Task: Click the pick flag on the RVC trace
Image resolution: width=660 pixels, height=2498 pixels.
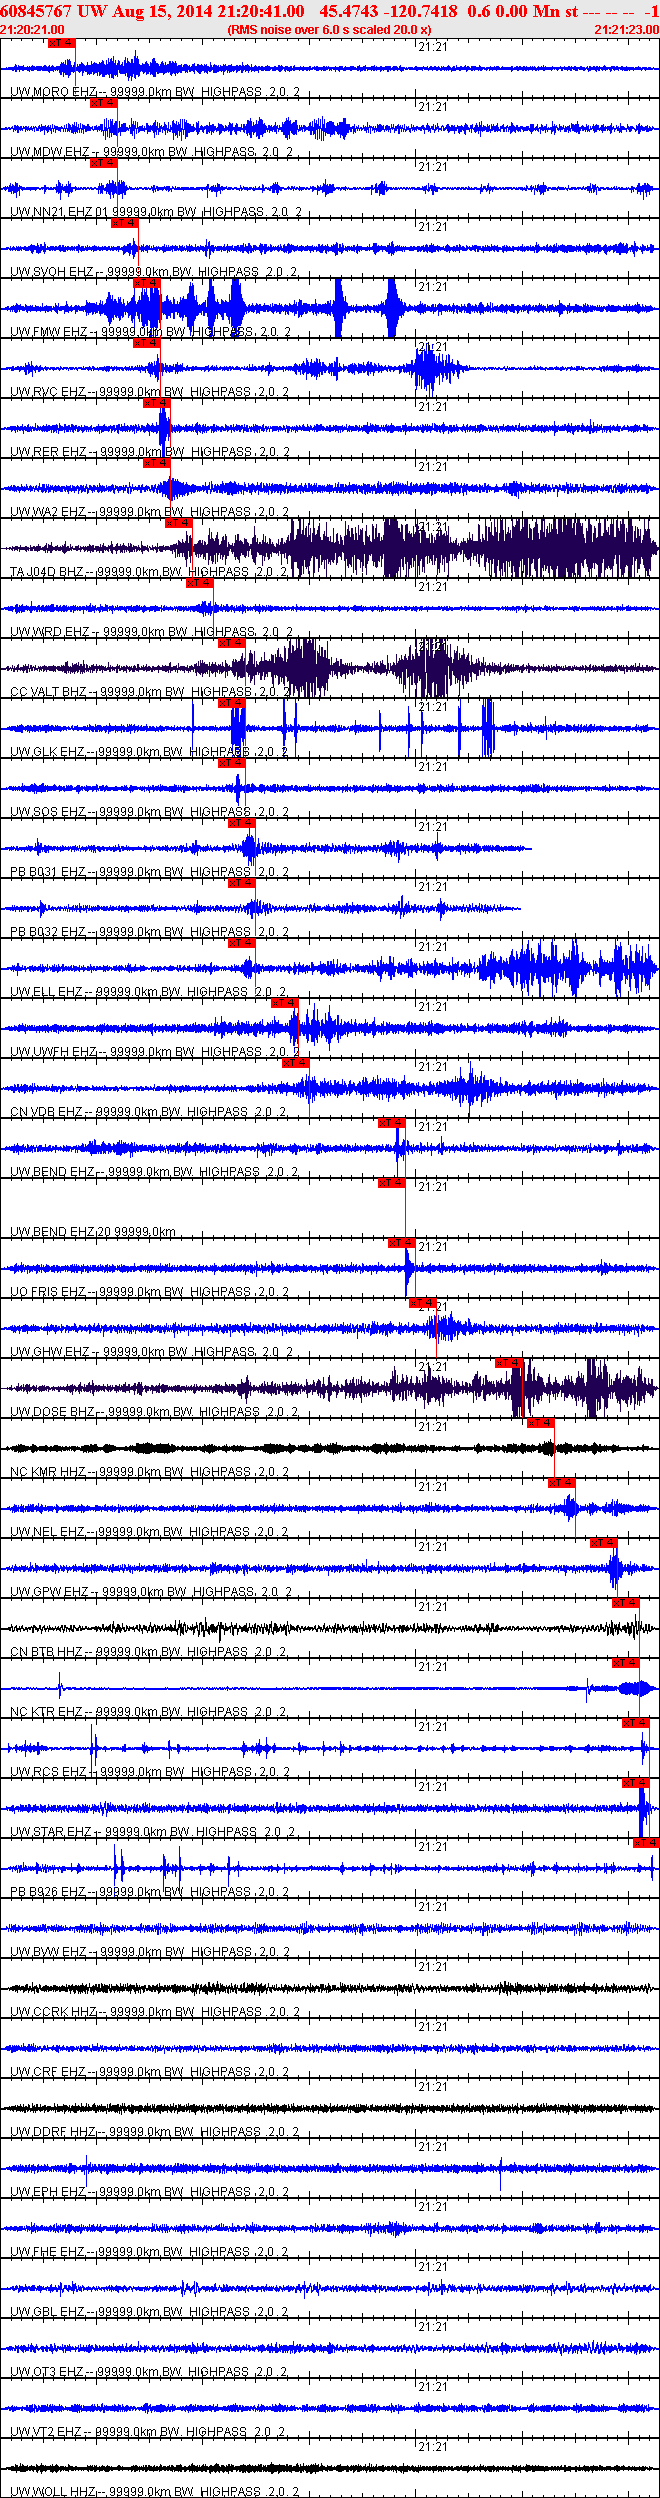Action: (146, 343)
